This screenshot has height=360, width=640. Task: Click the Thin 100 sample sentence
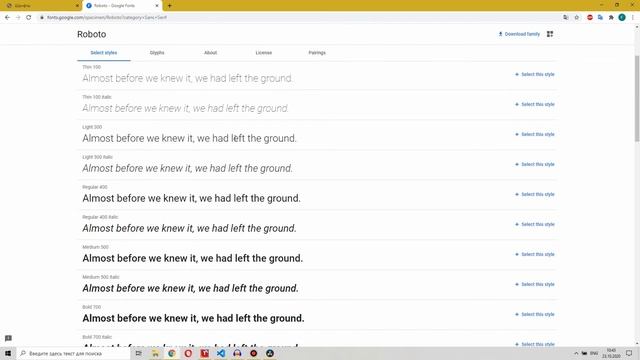coord(187,78)
